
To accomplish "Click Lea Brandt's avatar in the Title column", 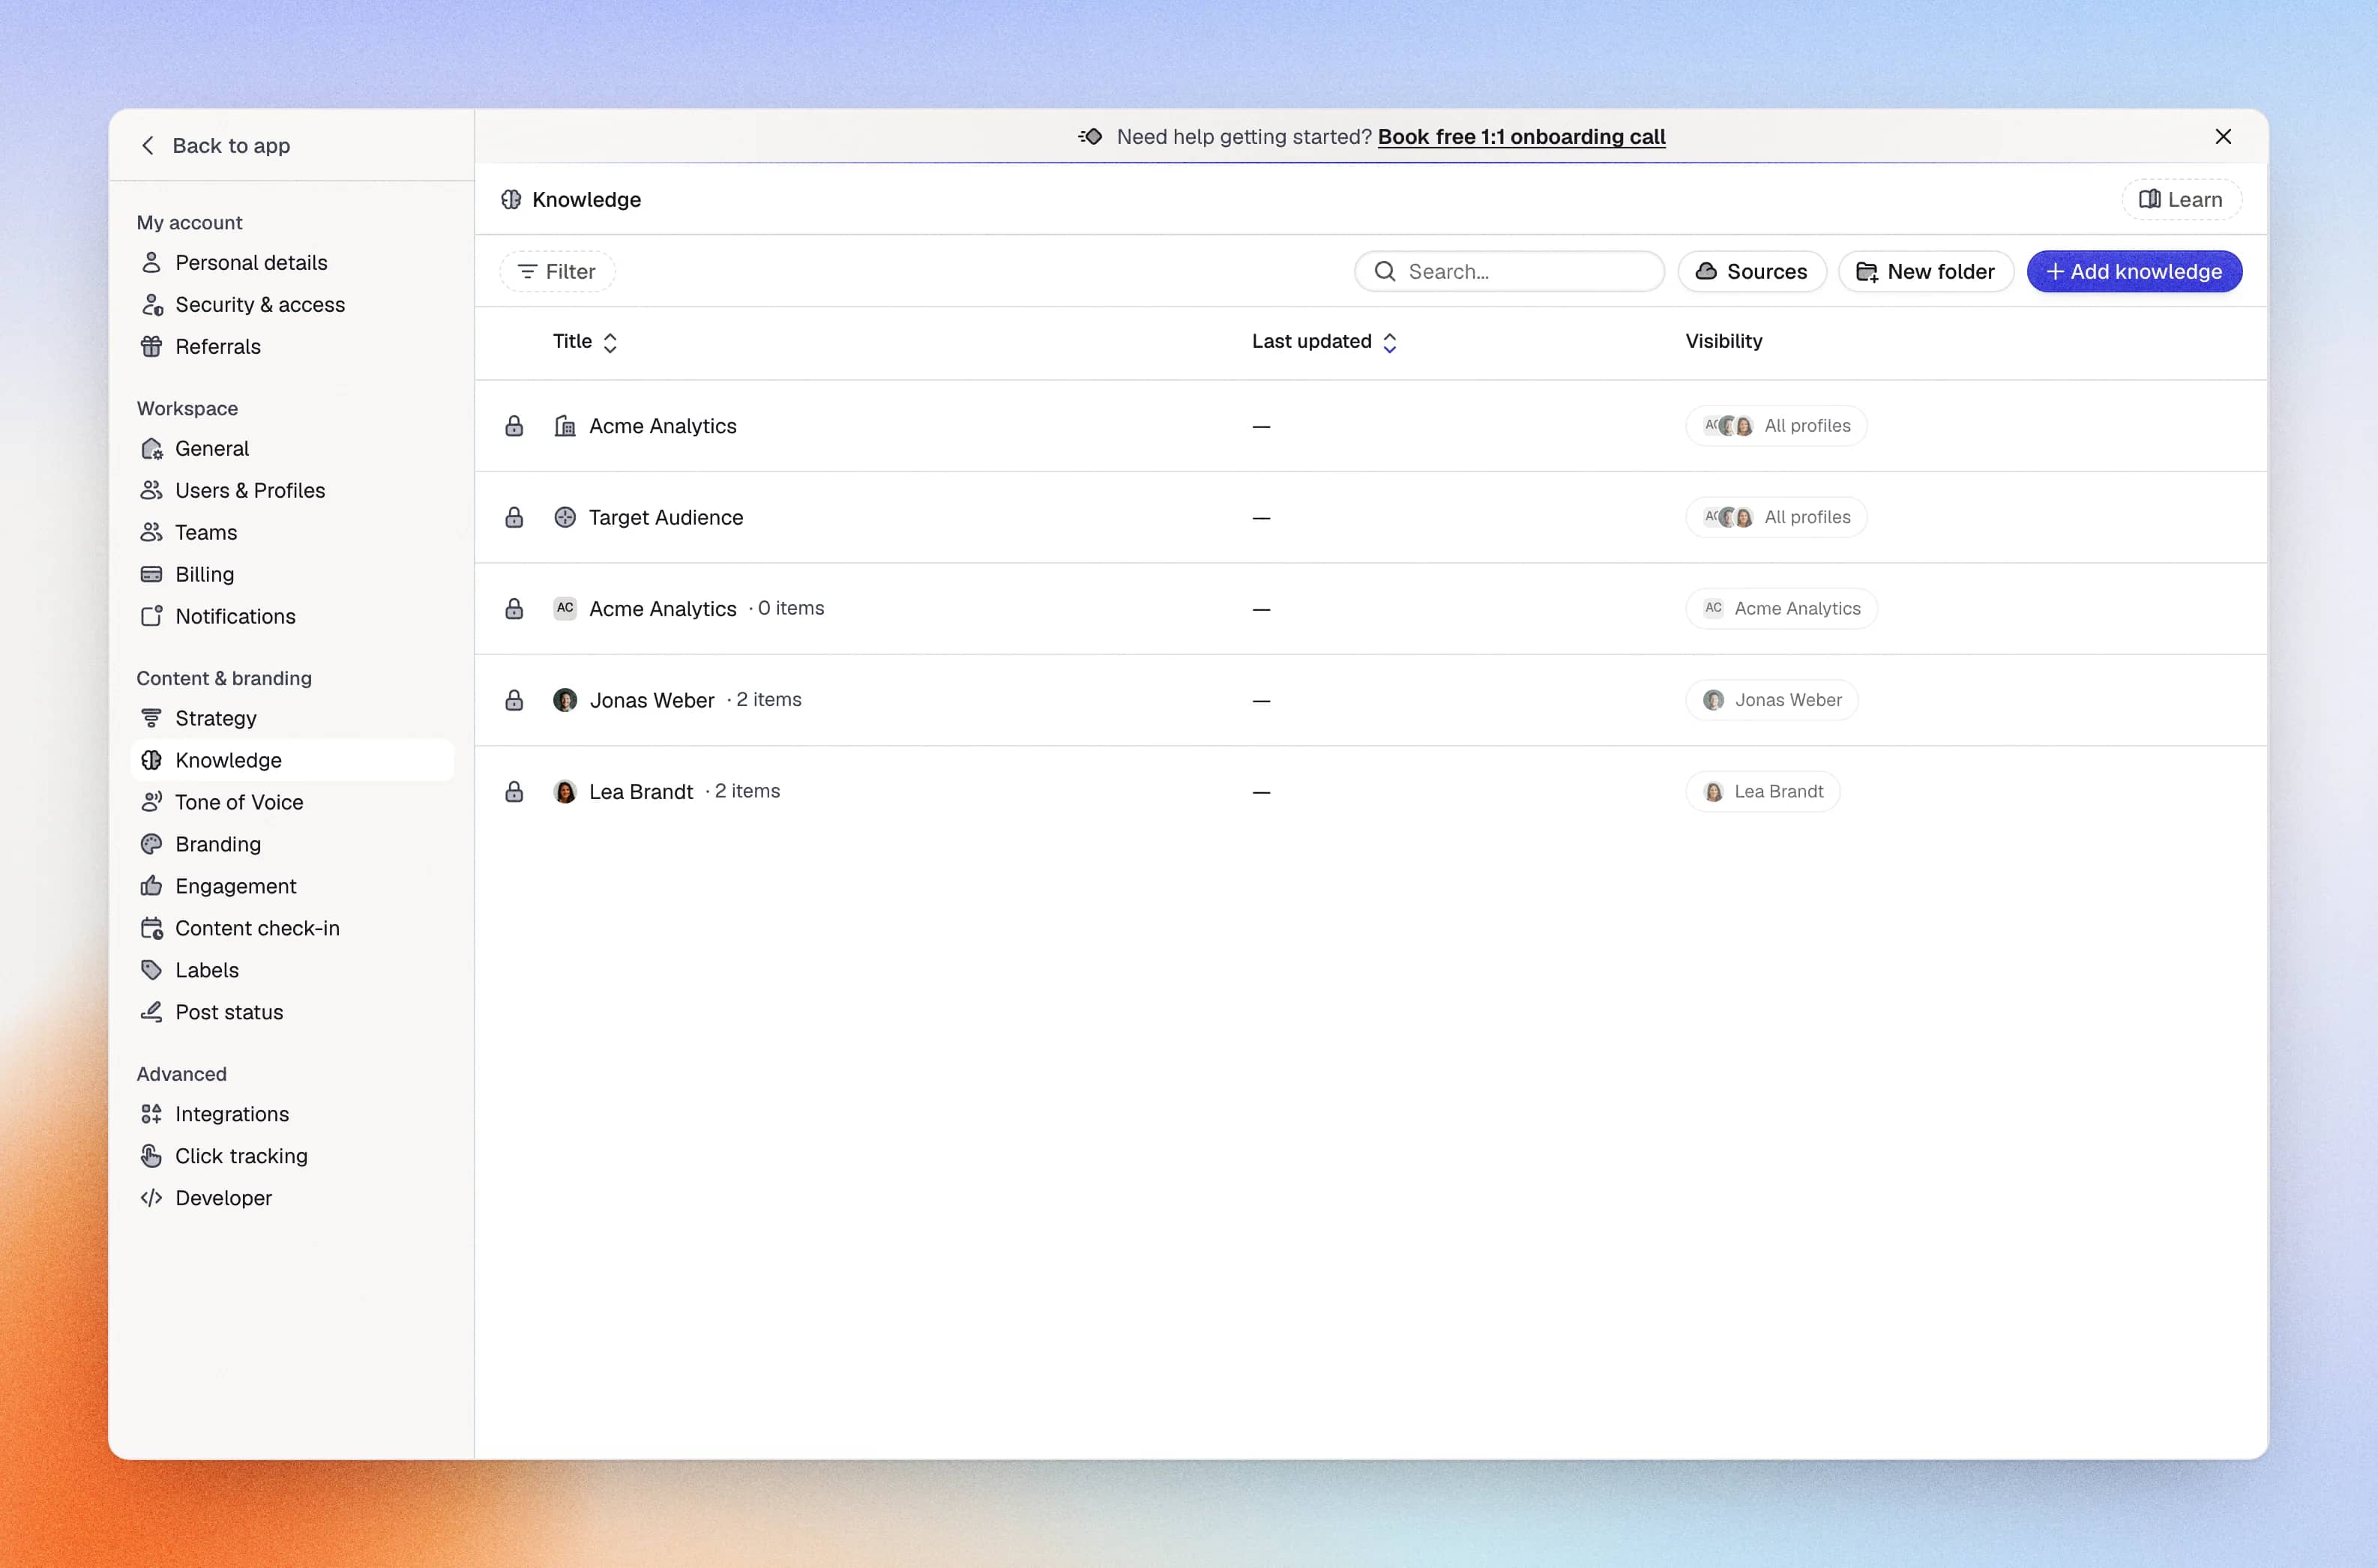I will [x=565, y=791].
